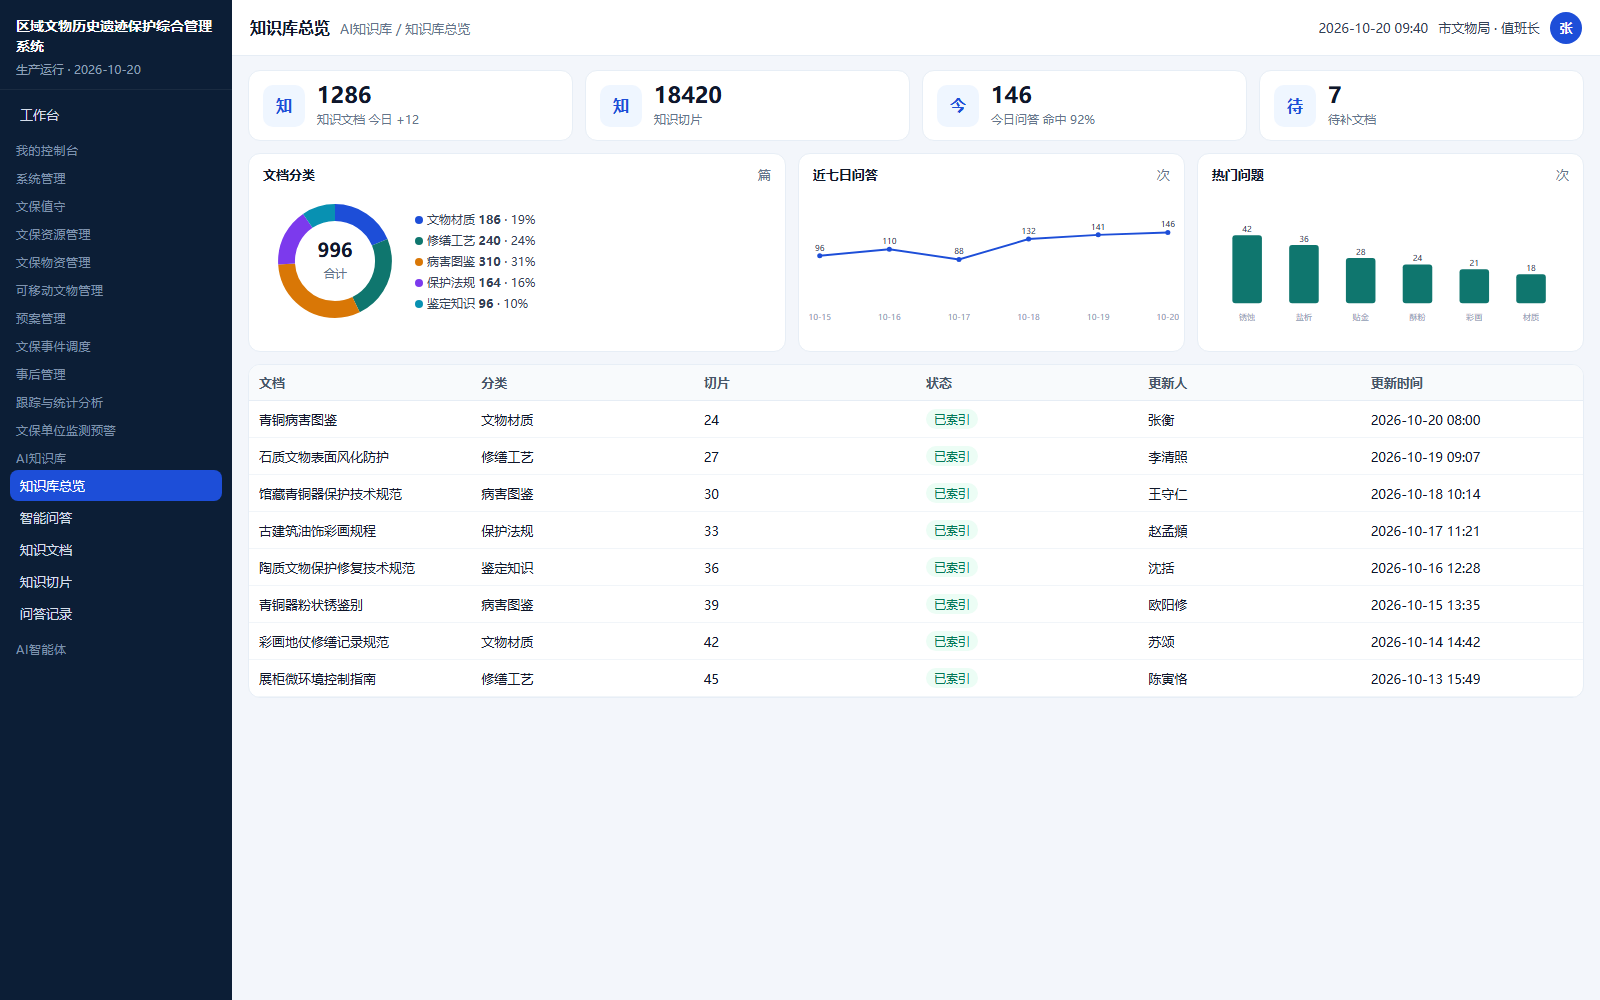Select 知识库总览 active menu item

pos(116,486)
